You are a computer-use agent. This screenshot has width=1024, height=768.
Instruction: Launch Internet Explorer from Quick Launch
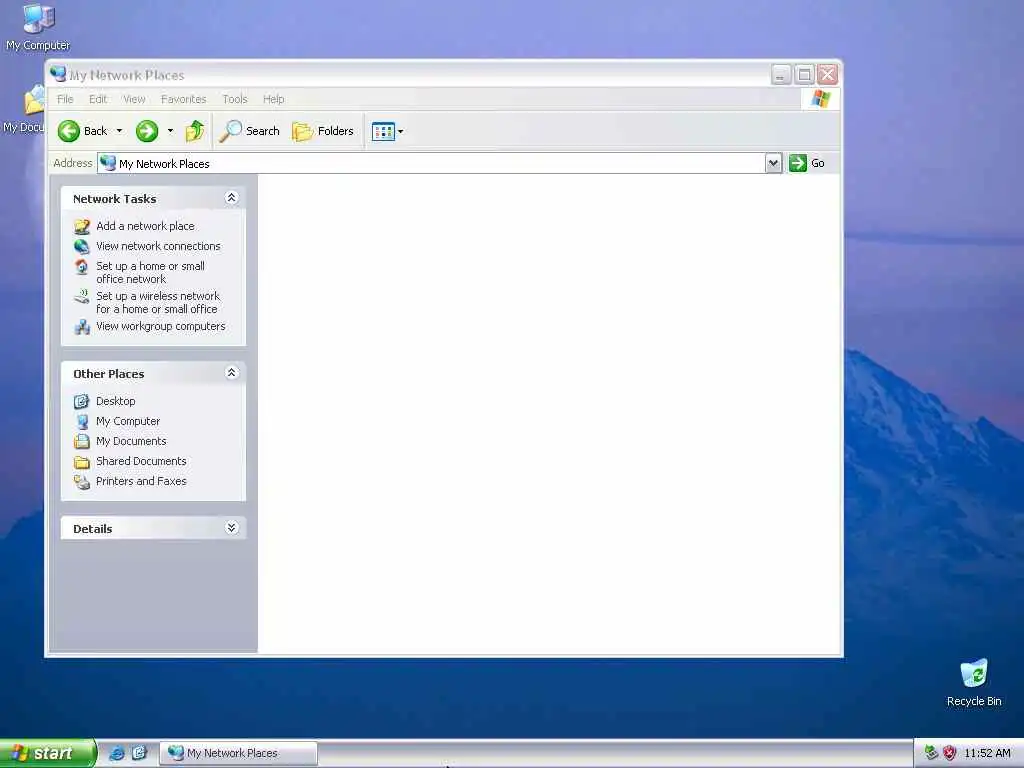point(117,753)
